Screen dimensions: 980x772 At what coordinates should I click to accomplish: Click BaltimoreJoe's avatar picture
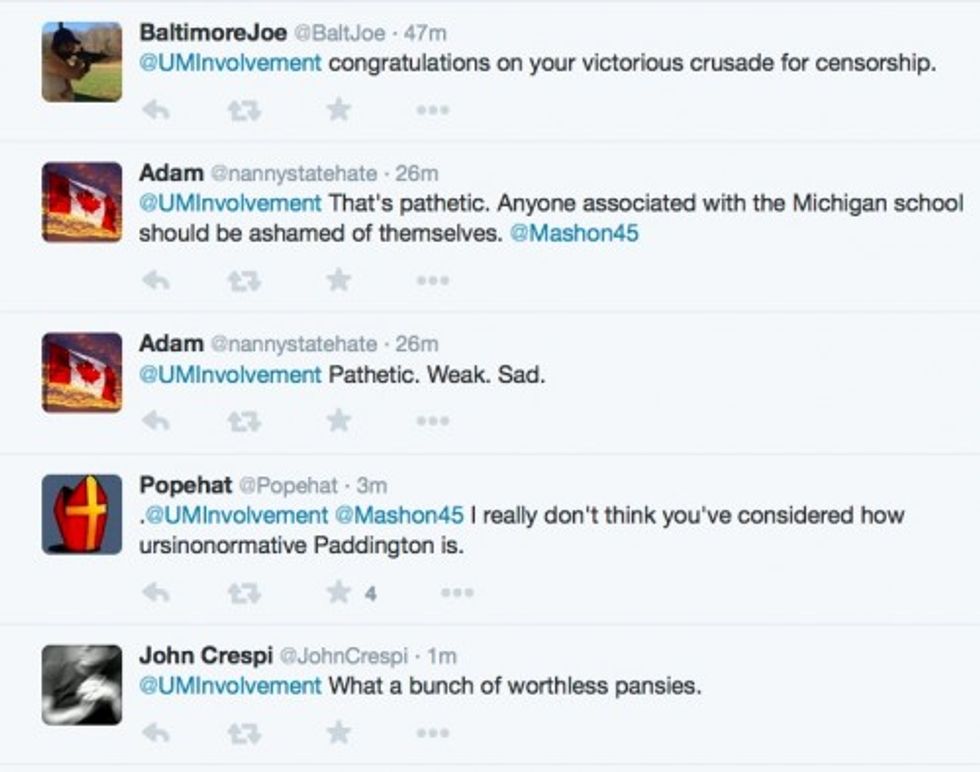click(x=82, y=62)
